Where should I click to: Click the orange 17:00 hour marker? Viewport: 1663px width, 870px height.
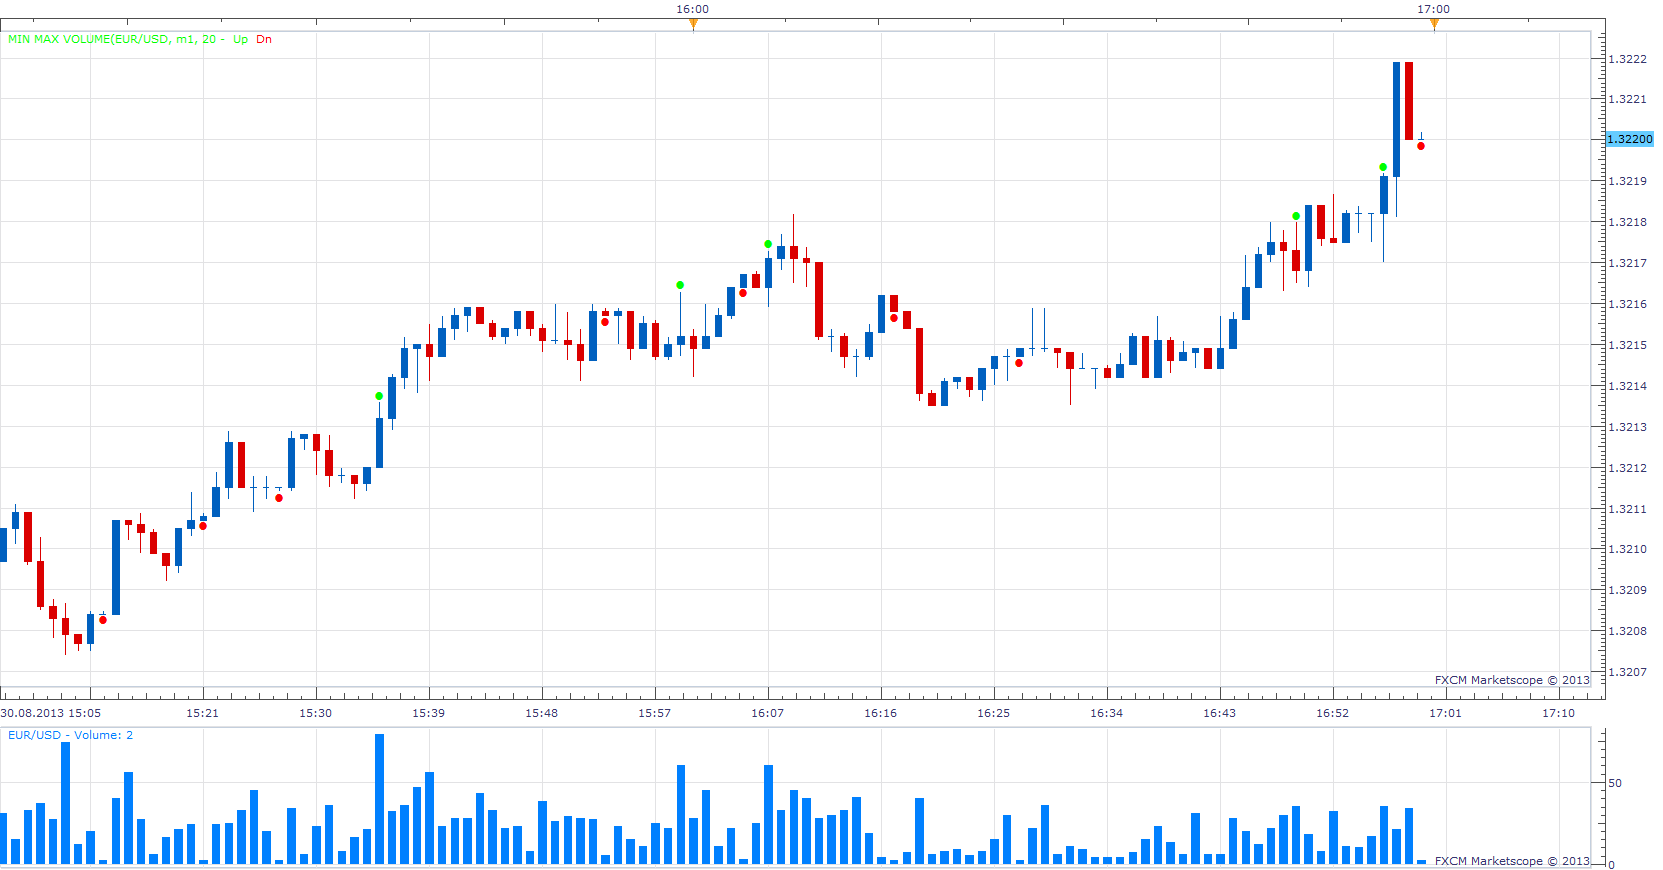coord(1434,24)
